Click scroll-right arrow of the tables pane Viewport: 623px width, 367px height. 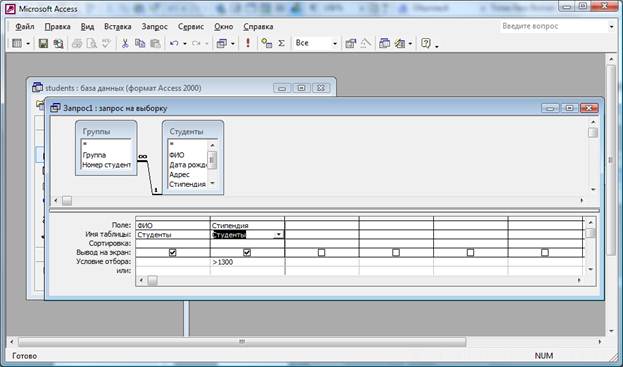(582, 201)
